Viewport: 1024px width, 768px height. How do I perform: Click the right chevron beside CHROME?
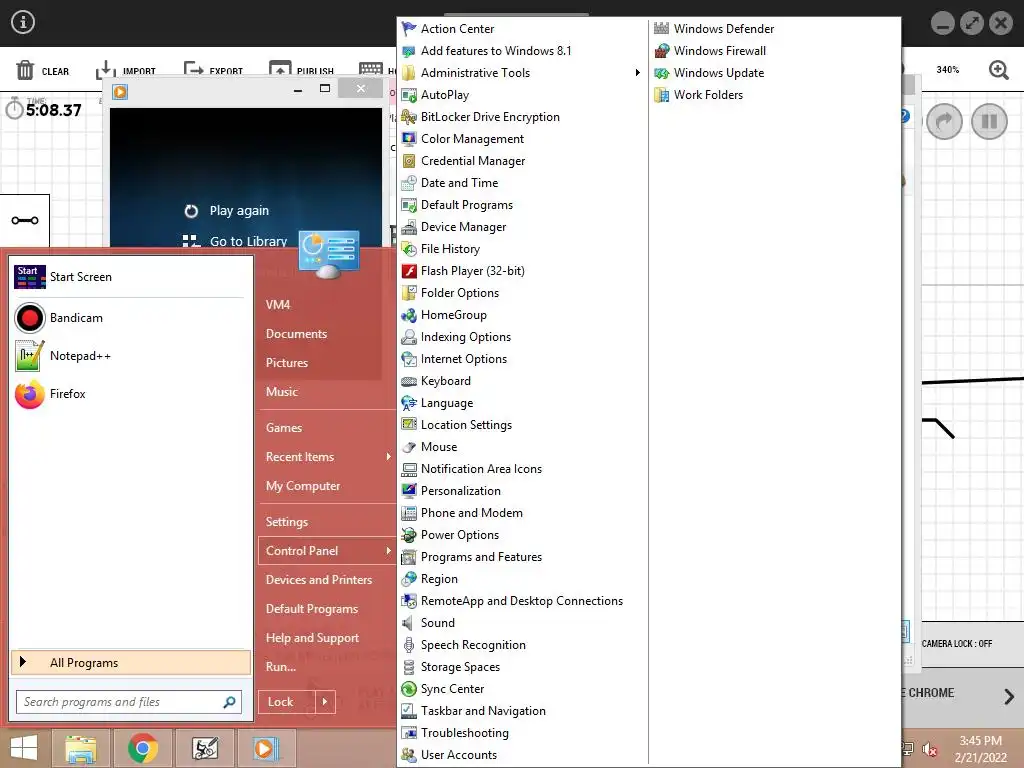1009,697
